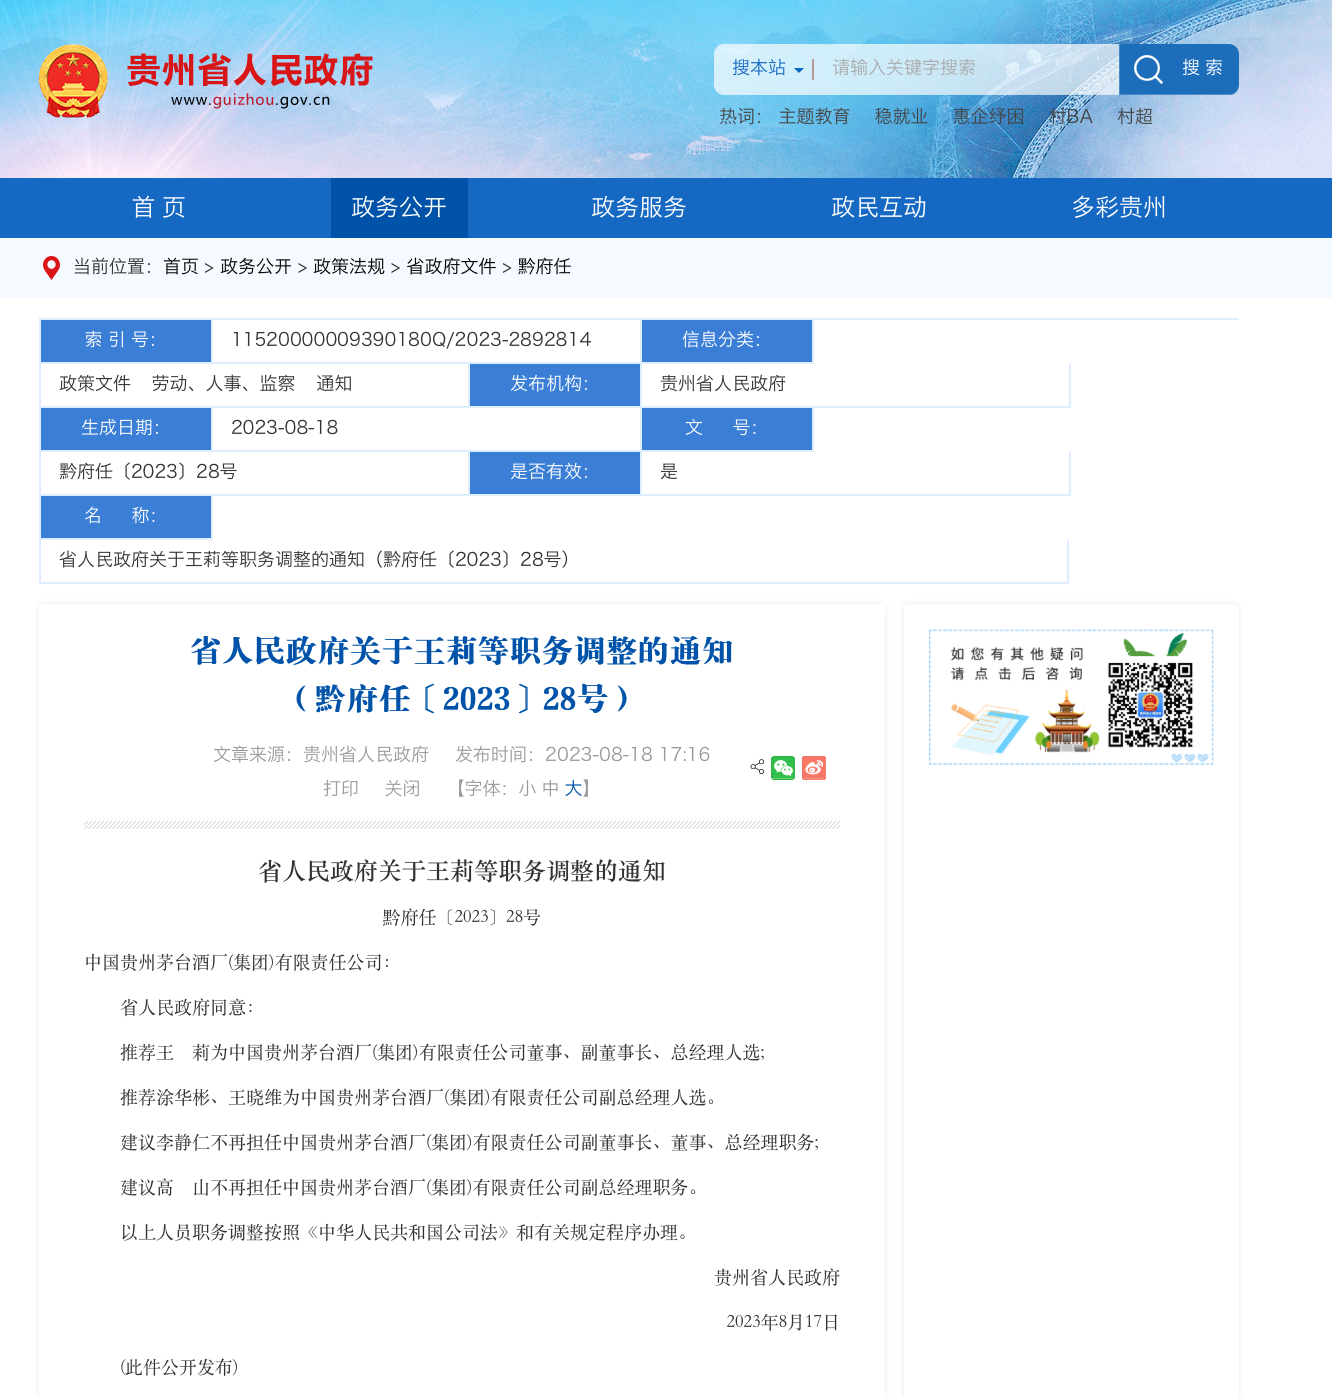Viewport: 1332px width, 1398px height.
Task: Click the 贵州省人民政府 site title
Action: click(249, 71)
